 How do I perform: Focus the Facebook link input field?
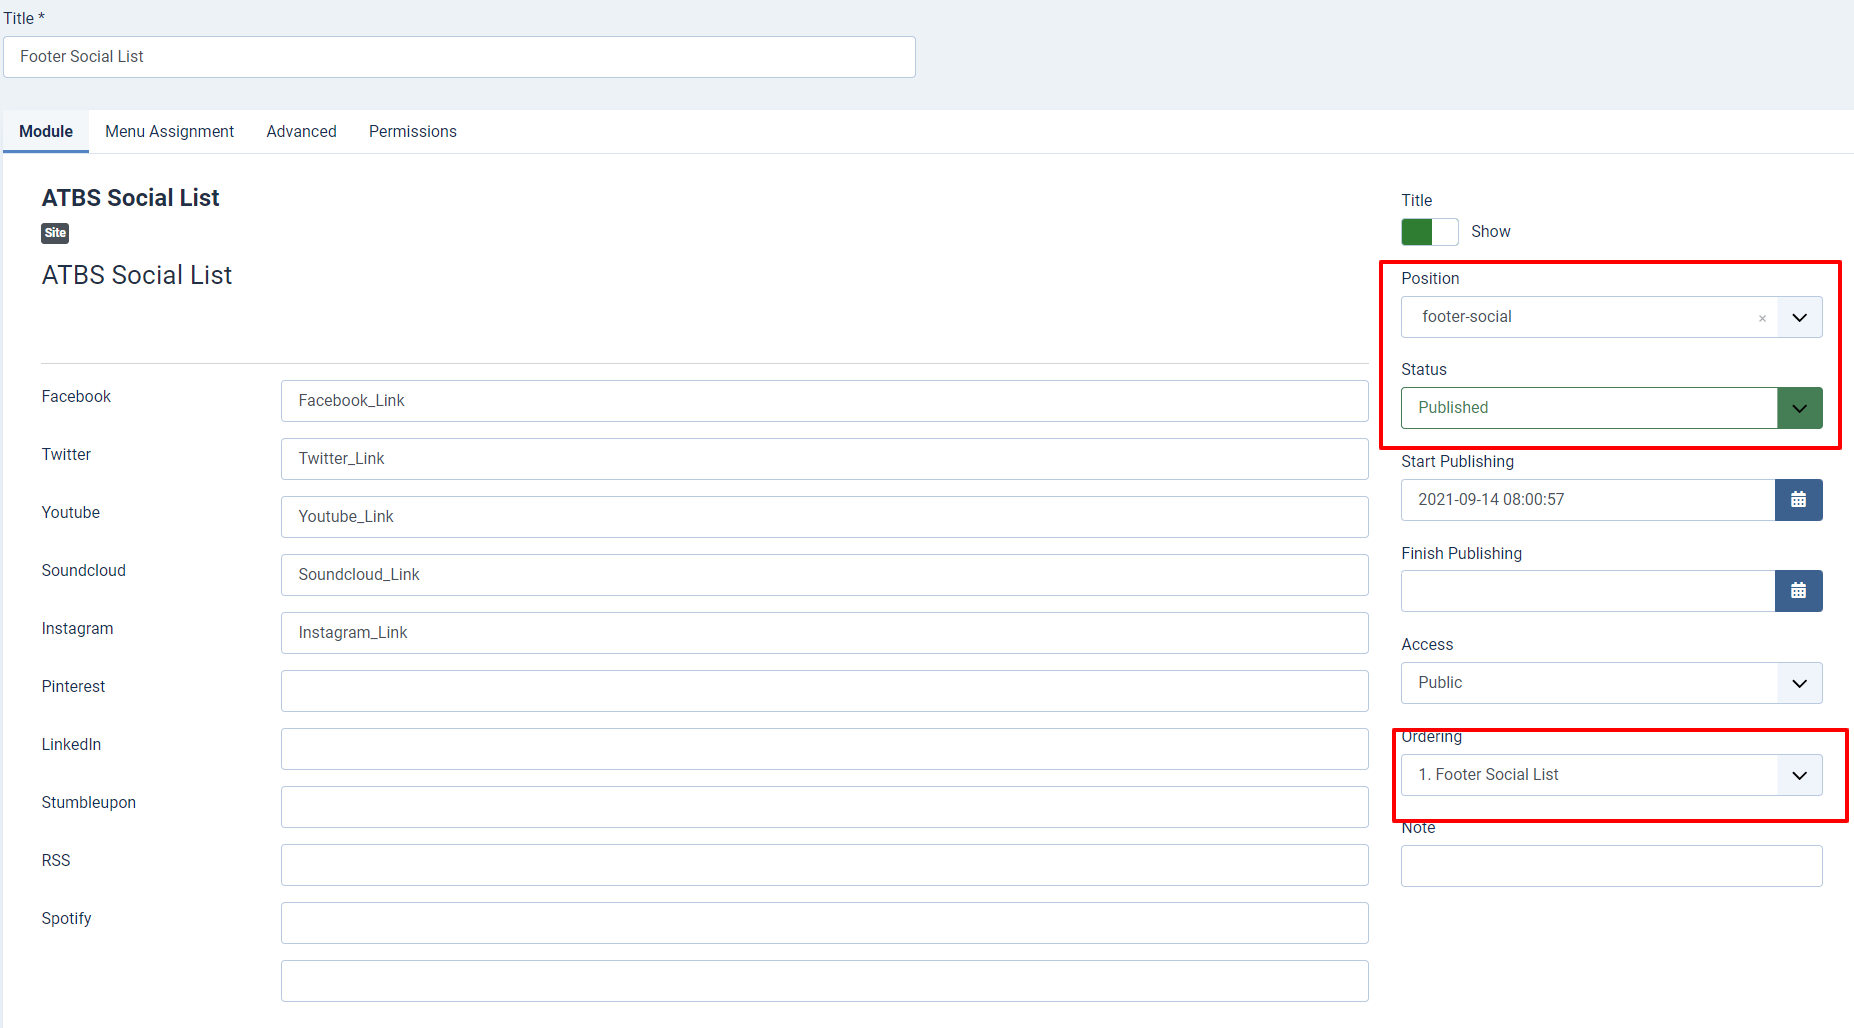(824, 401)
